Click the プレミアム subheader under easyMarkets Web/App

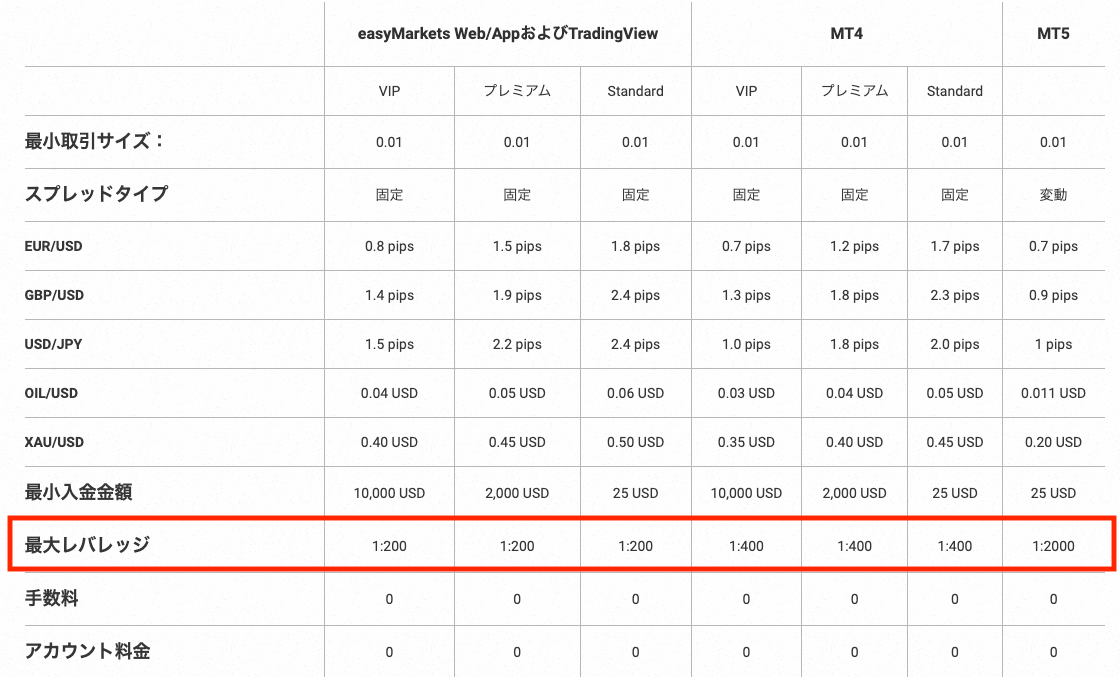[517, 91]
